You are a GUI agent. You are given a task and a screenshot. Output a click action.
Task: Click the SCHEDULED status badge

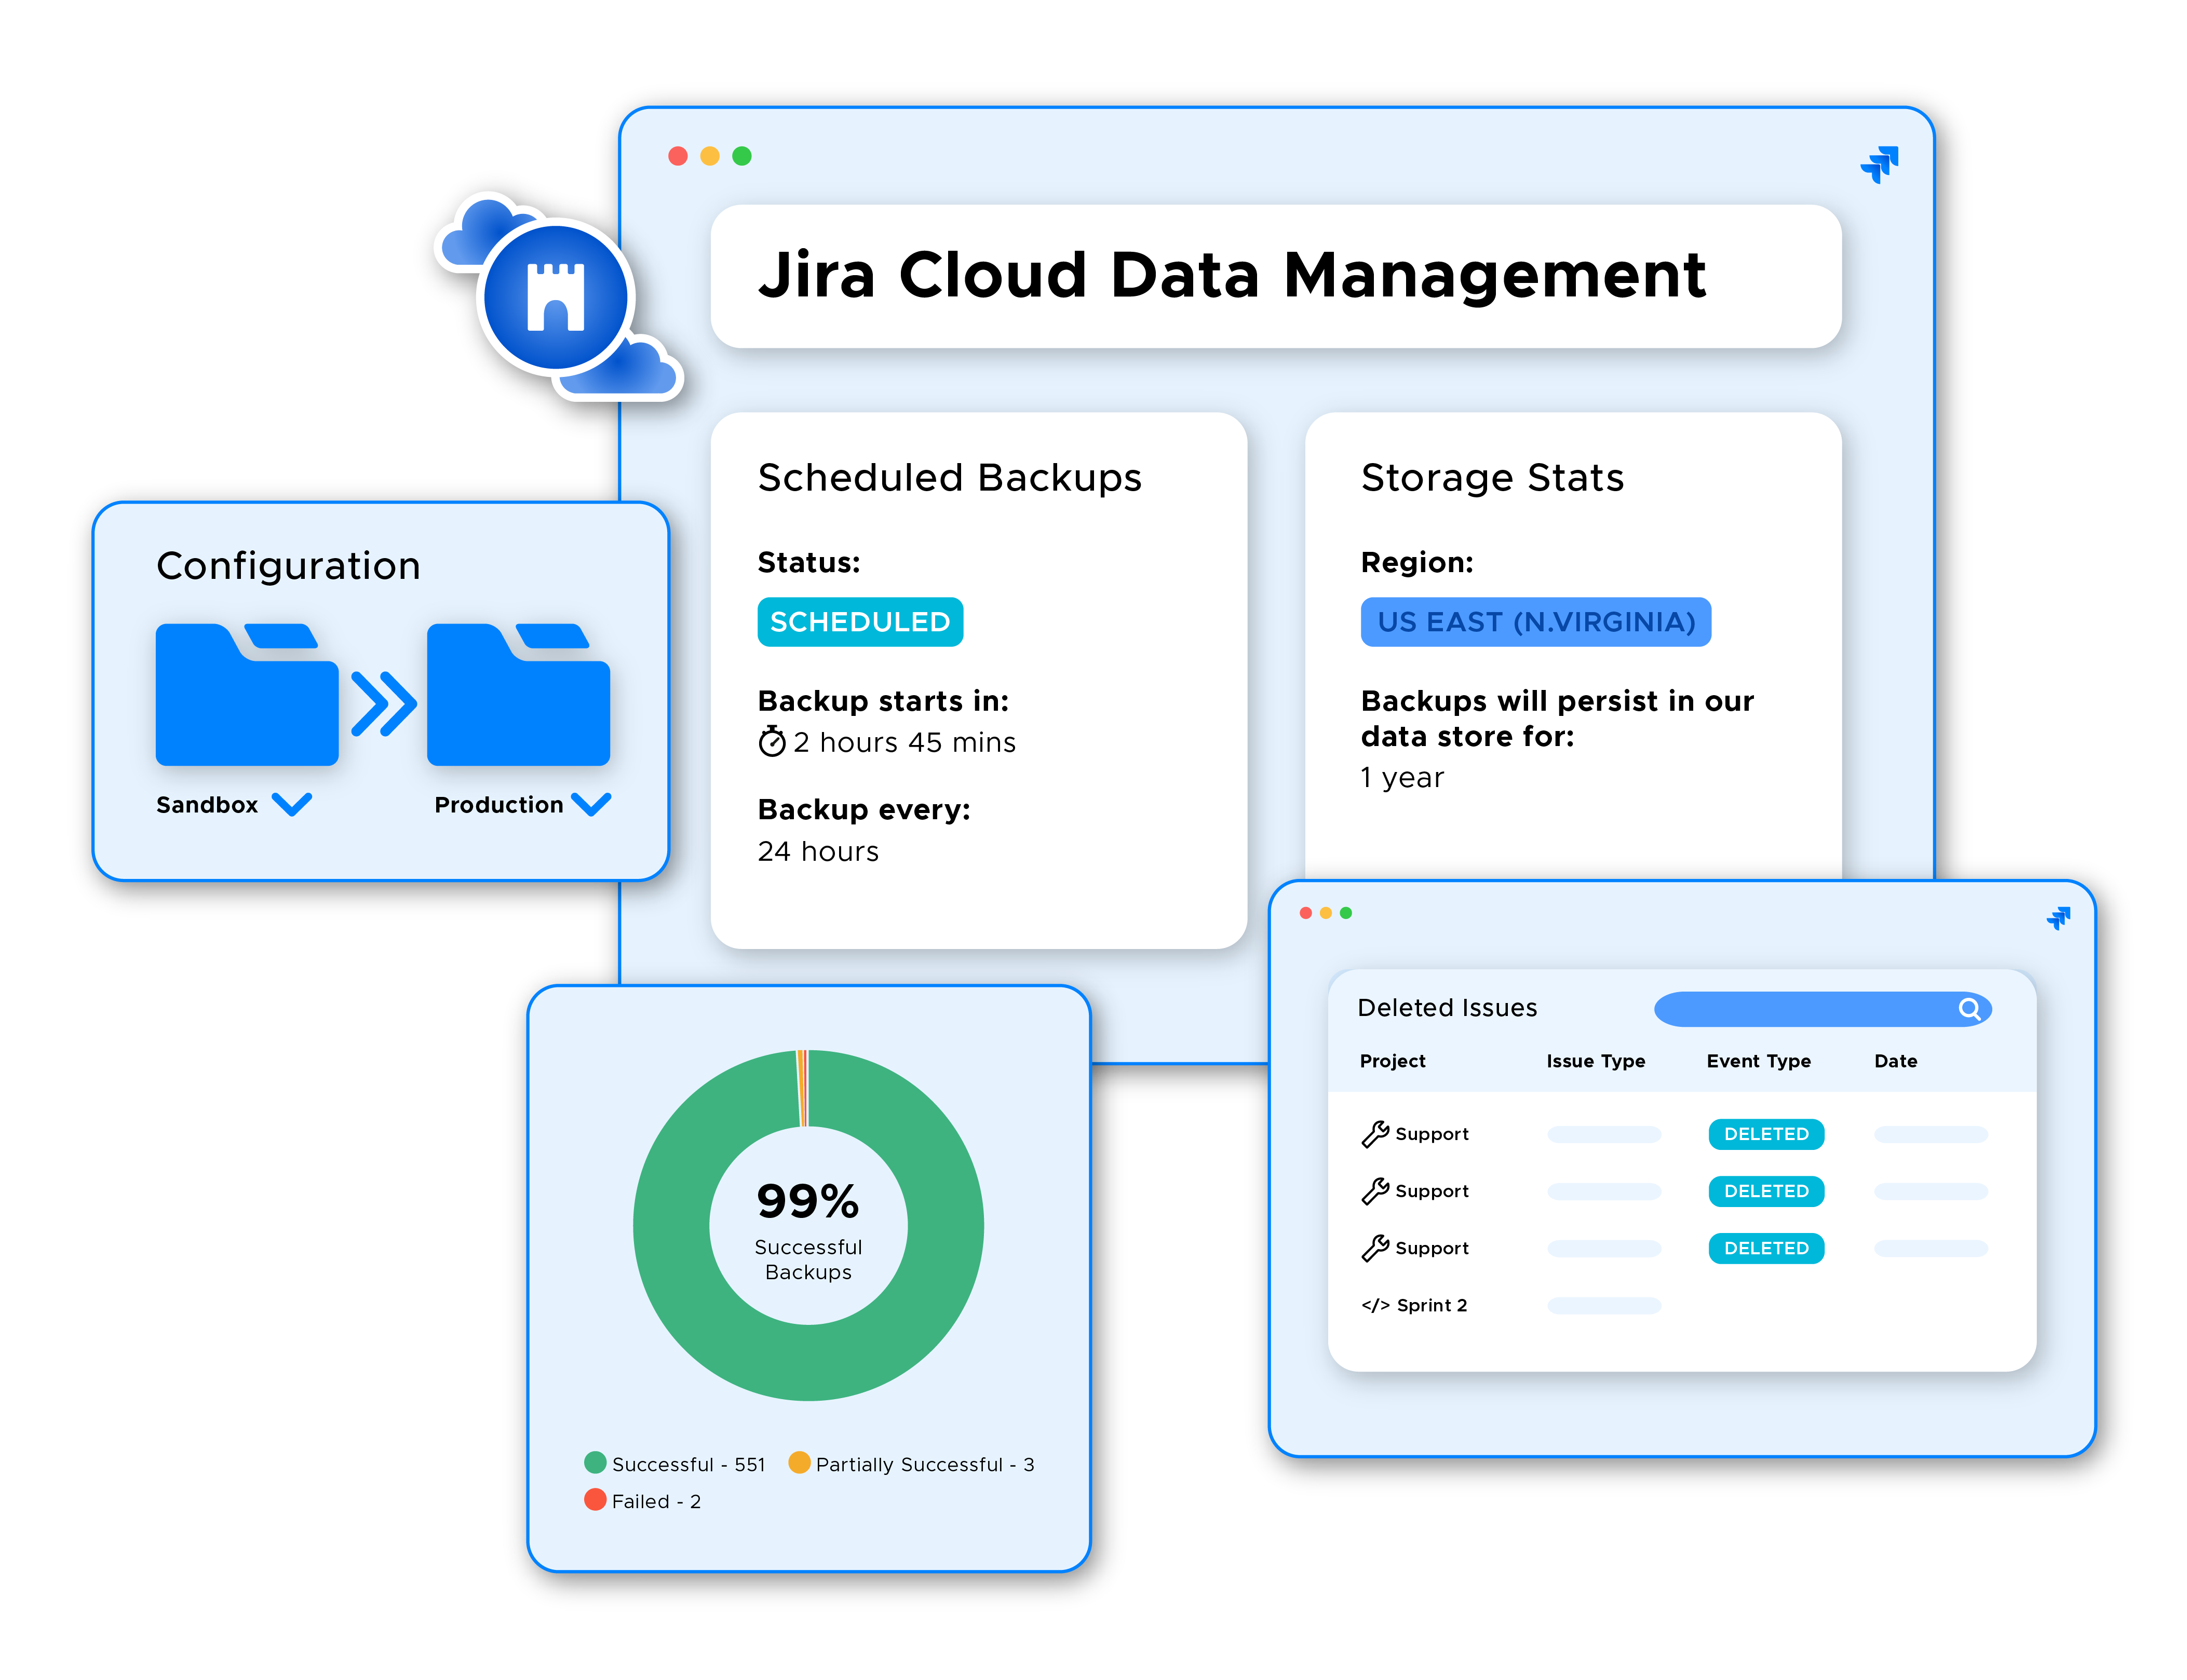click(859, 622)
